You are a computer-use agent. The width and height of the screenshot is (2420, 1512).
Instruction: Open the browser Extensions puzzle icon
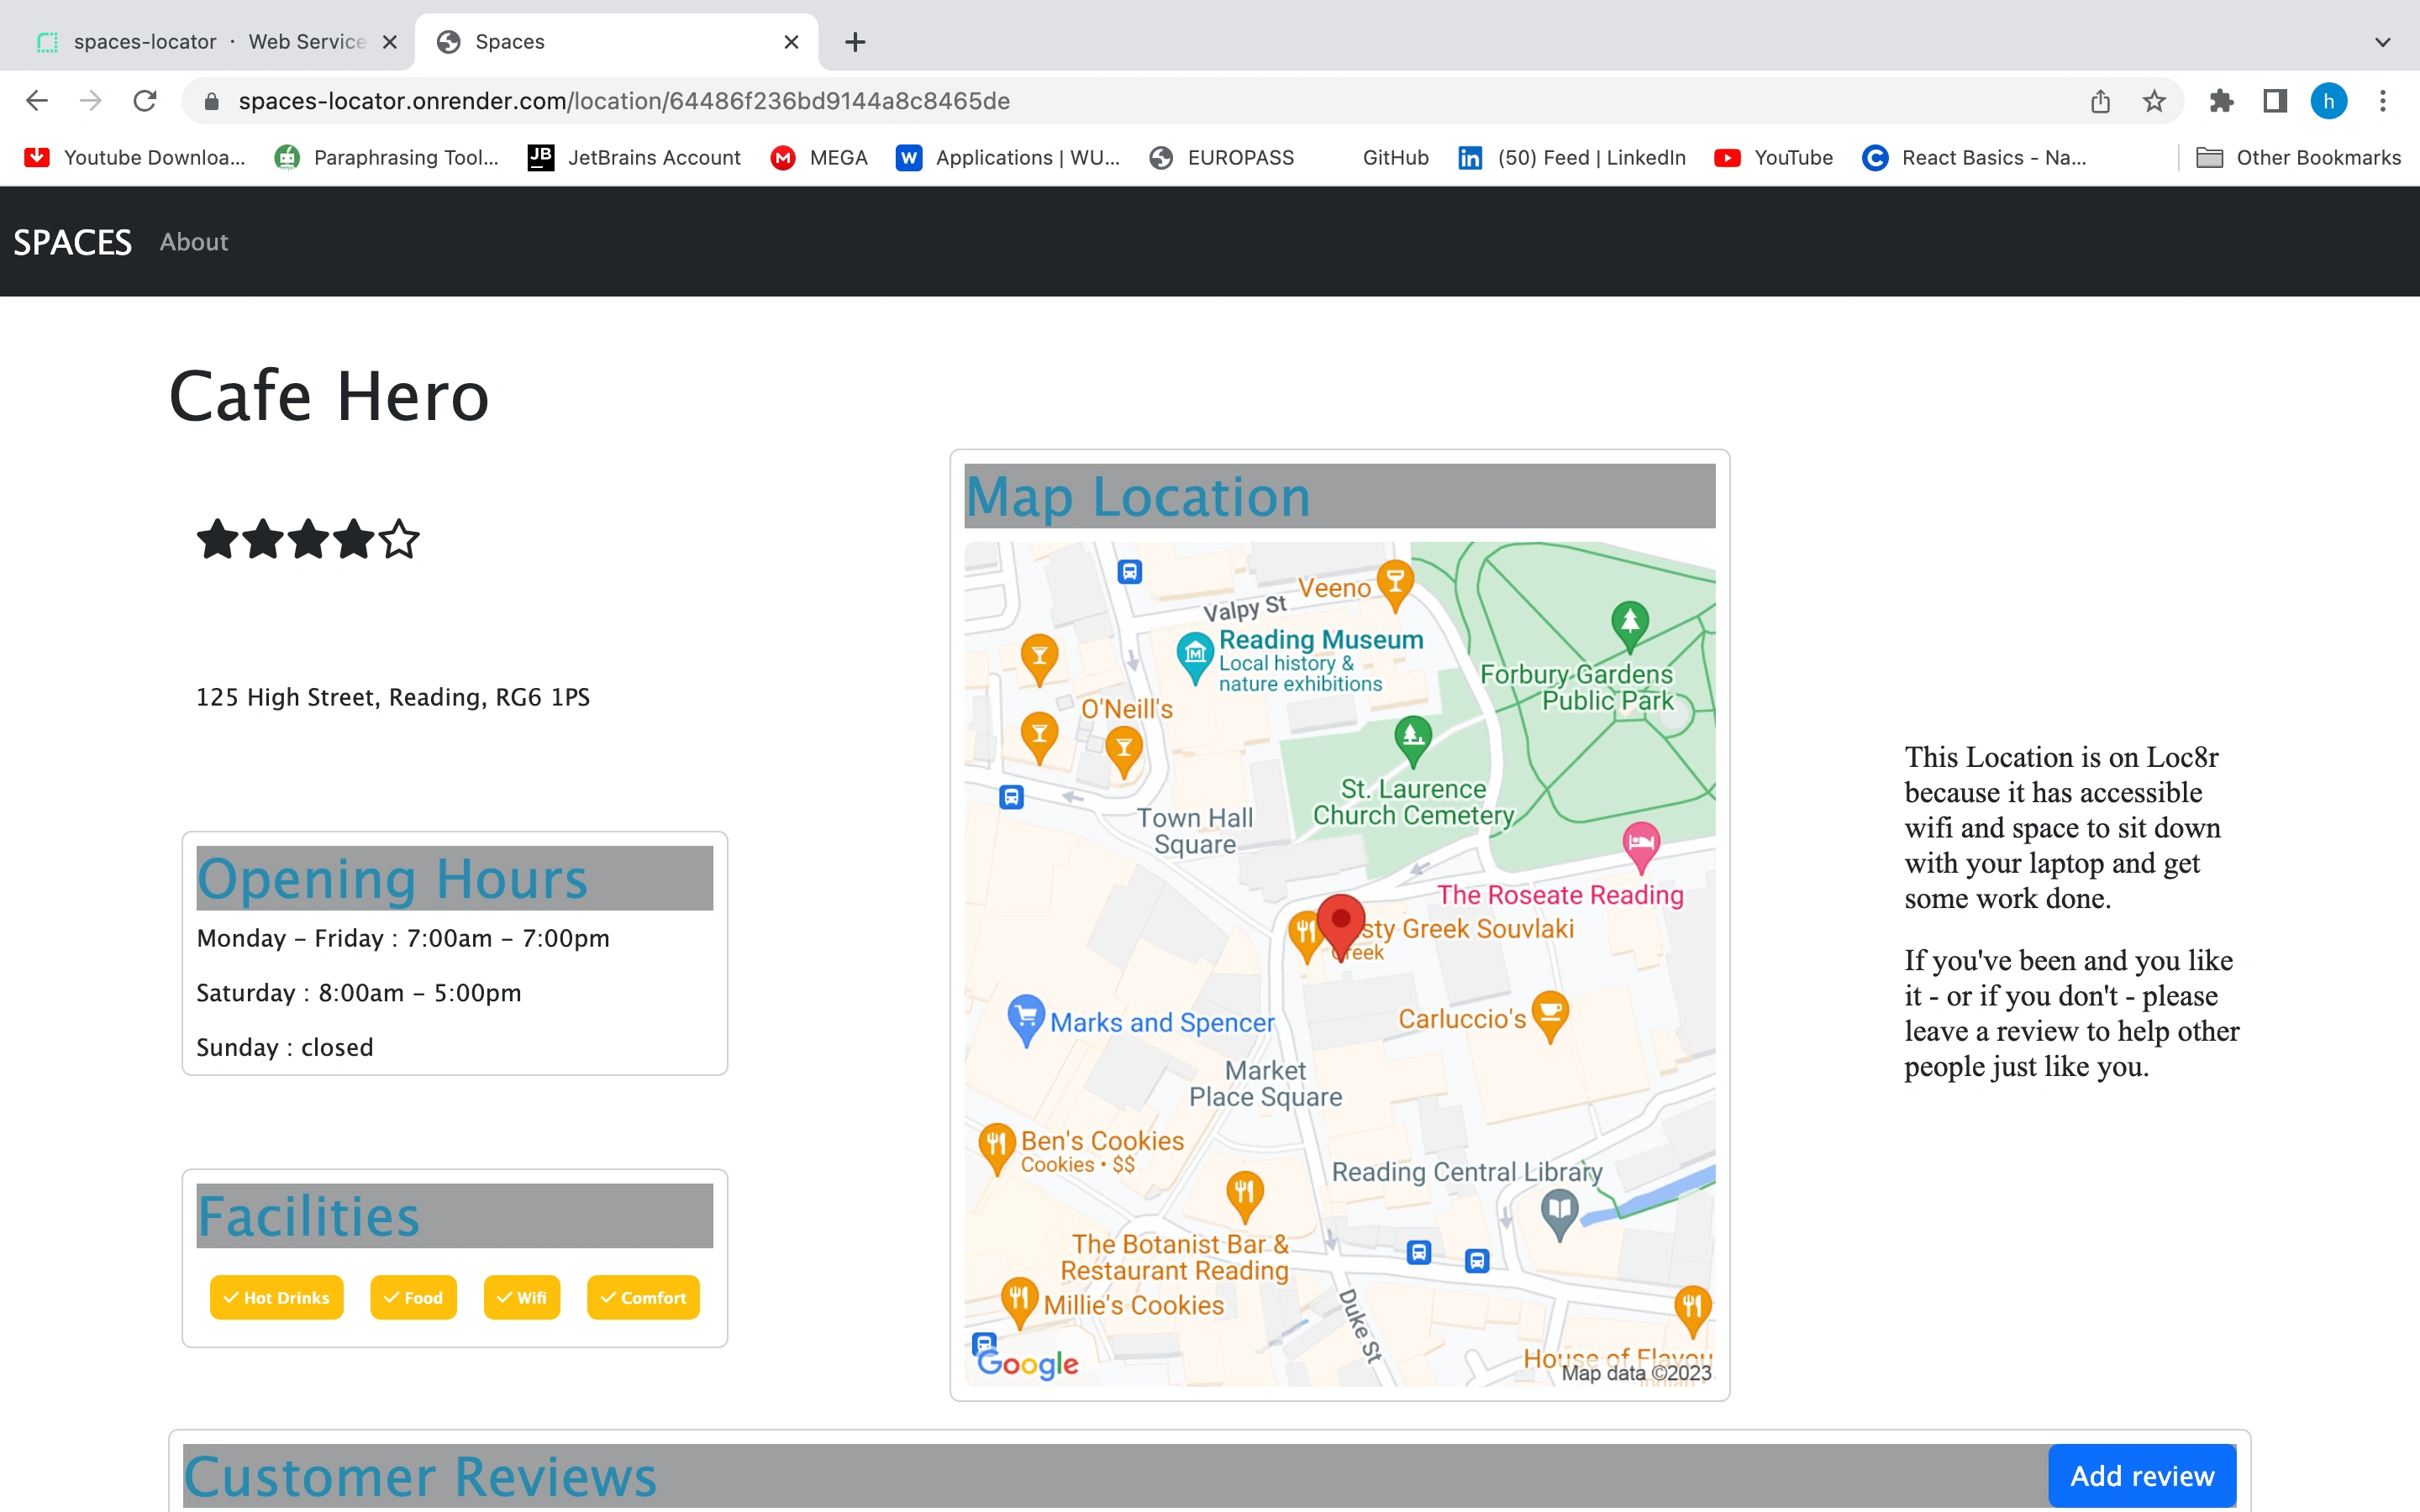tap(2221, 101)
